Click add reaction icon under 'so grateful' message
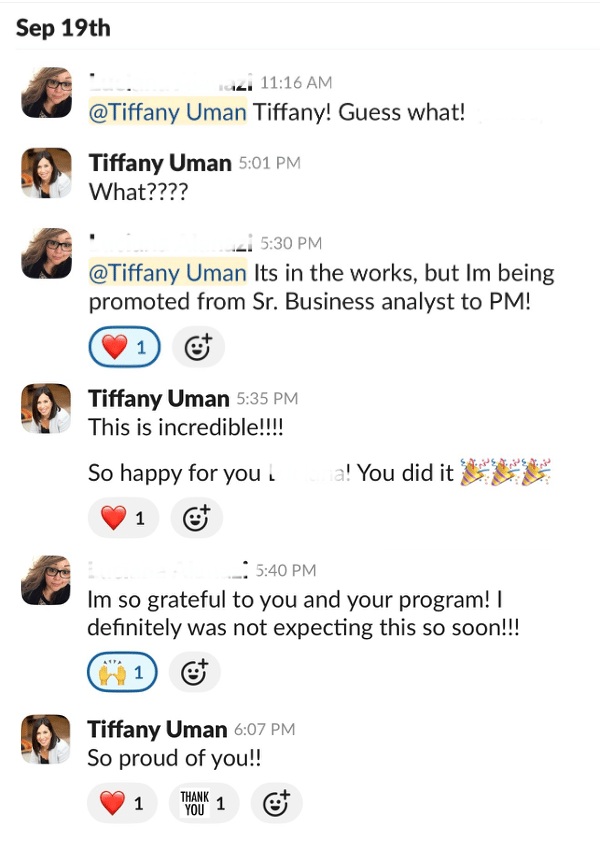The height and width of the screenshot is (850, 600). pyautogui.click(x=195, y=673)
